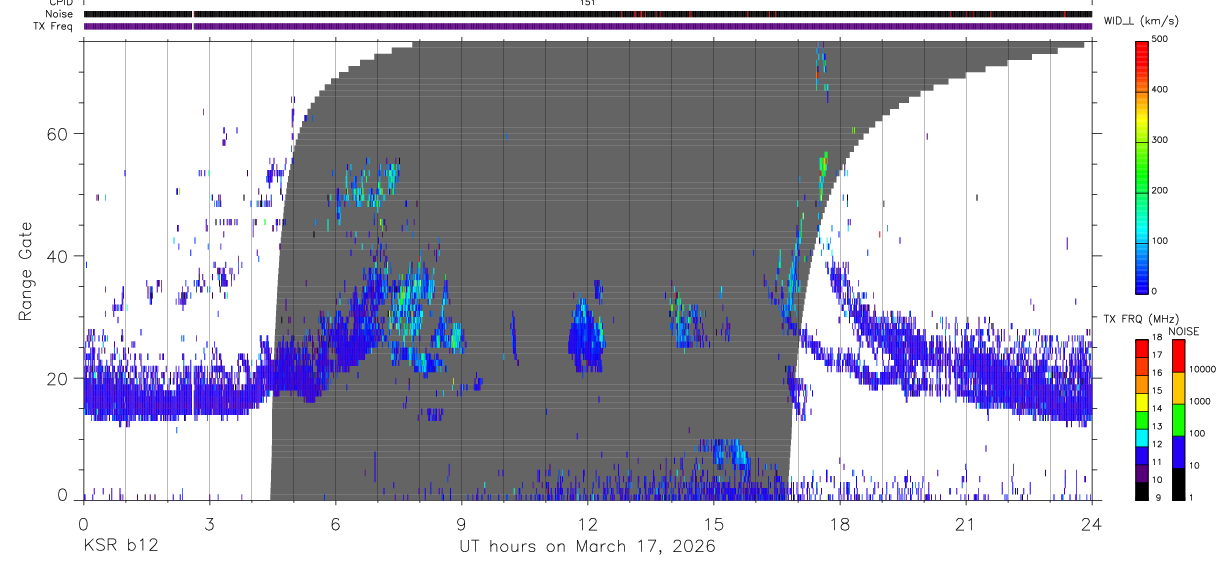1228x567 pixels.
Task: Click x-axis tick label 3
Action: (209, 523)
